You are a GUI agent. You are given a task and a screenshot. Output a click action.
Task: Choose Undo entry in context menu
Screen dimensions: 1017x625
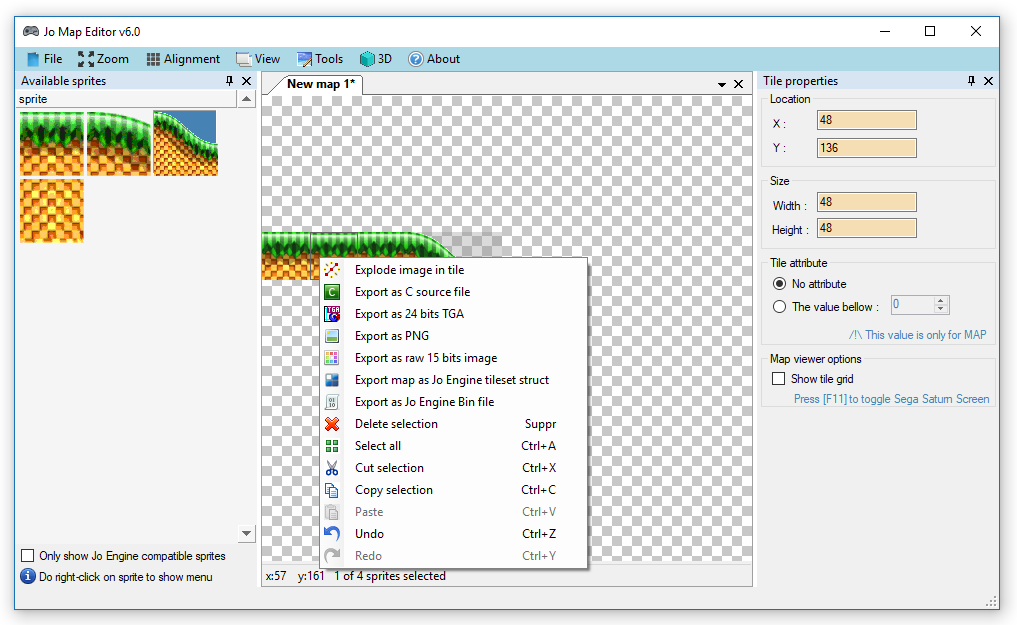pos(454,534)
